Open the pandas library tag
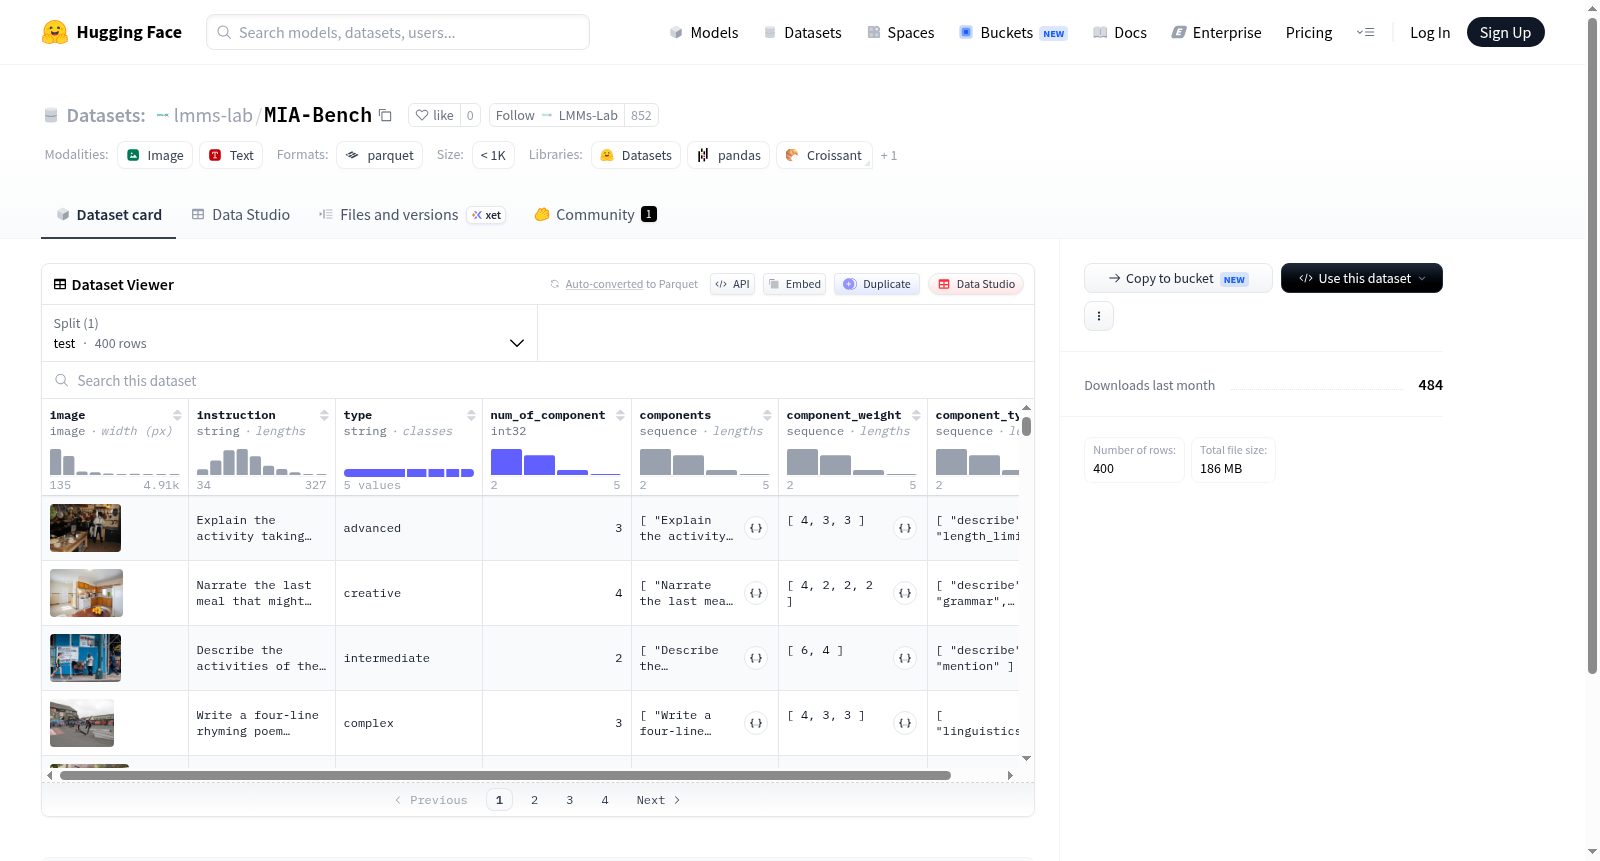The height and width of the screenshot is (861, 1600). pyautogui.click(x=729, y=155)
